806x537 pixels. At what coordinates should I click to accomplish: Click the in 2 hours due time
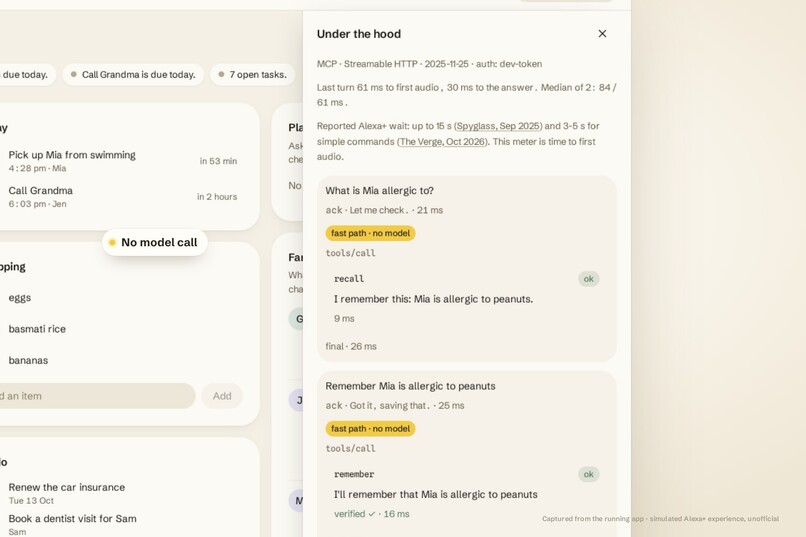click(x=217, y=197)
